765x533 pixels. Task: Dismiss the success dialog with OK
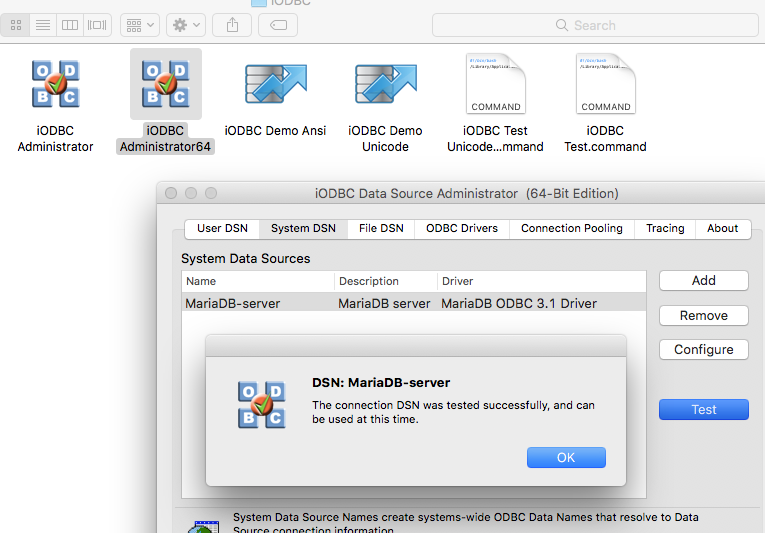[x=566, y=457]
